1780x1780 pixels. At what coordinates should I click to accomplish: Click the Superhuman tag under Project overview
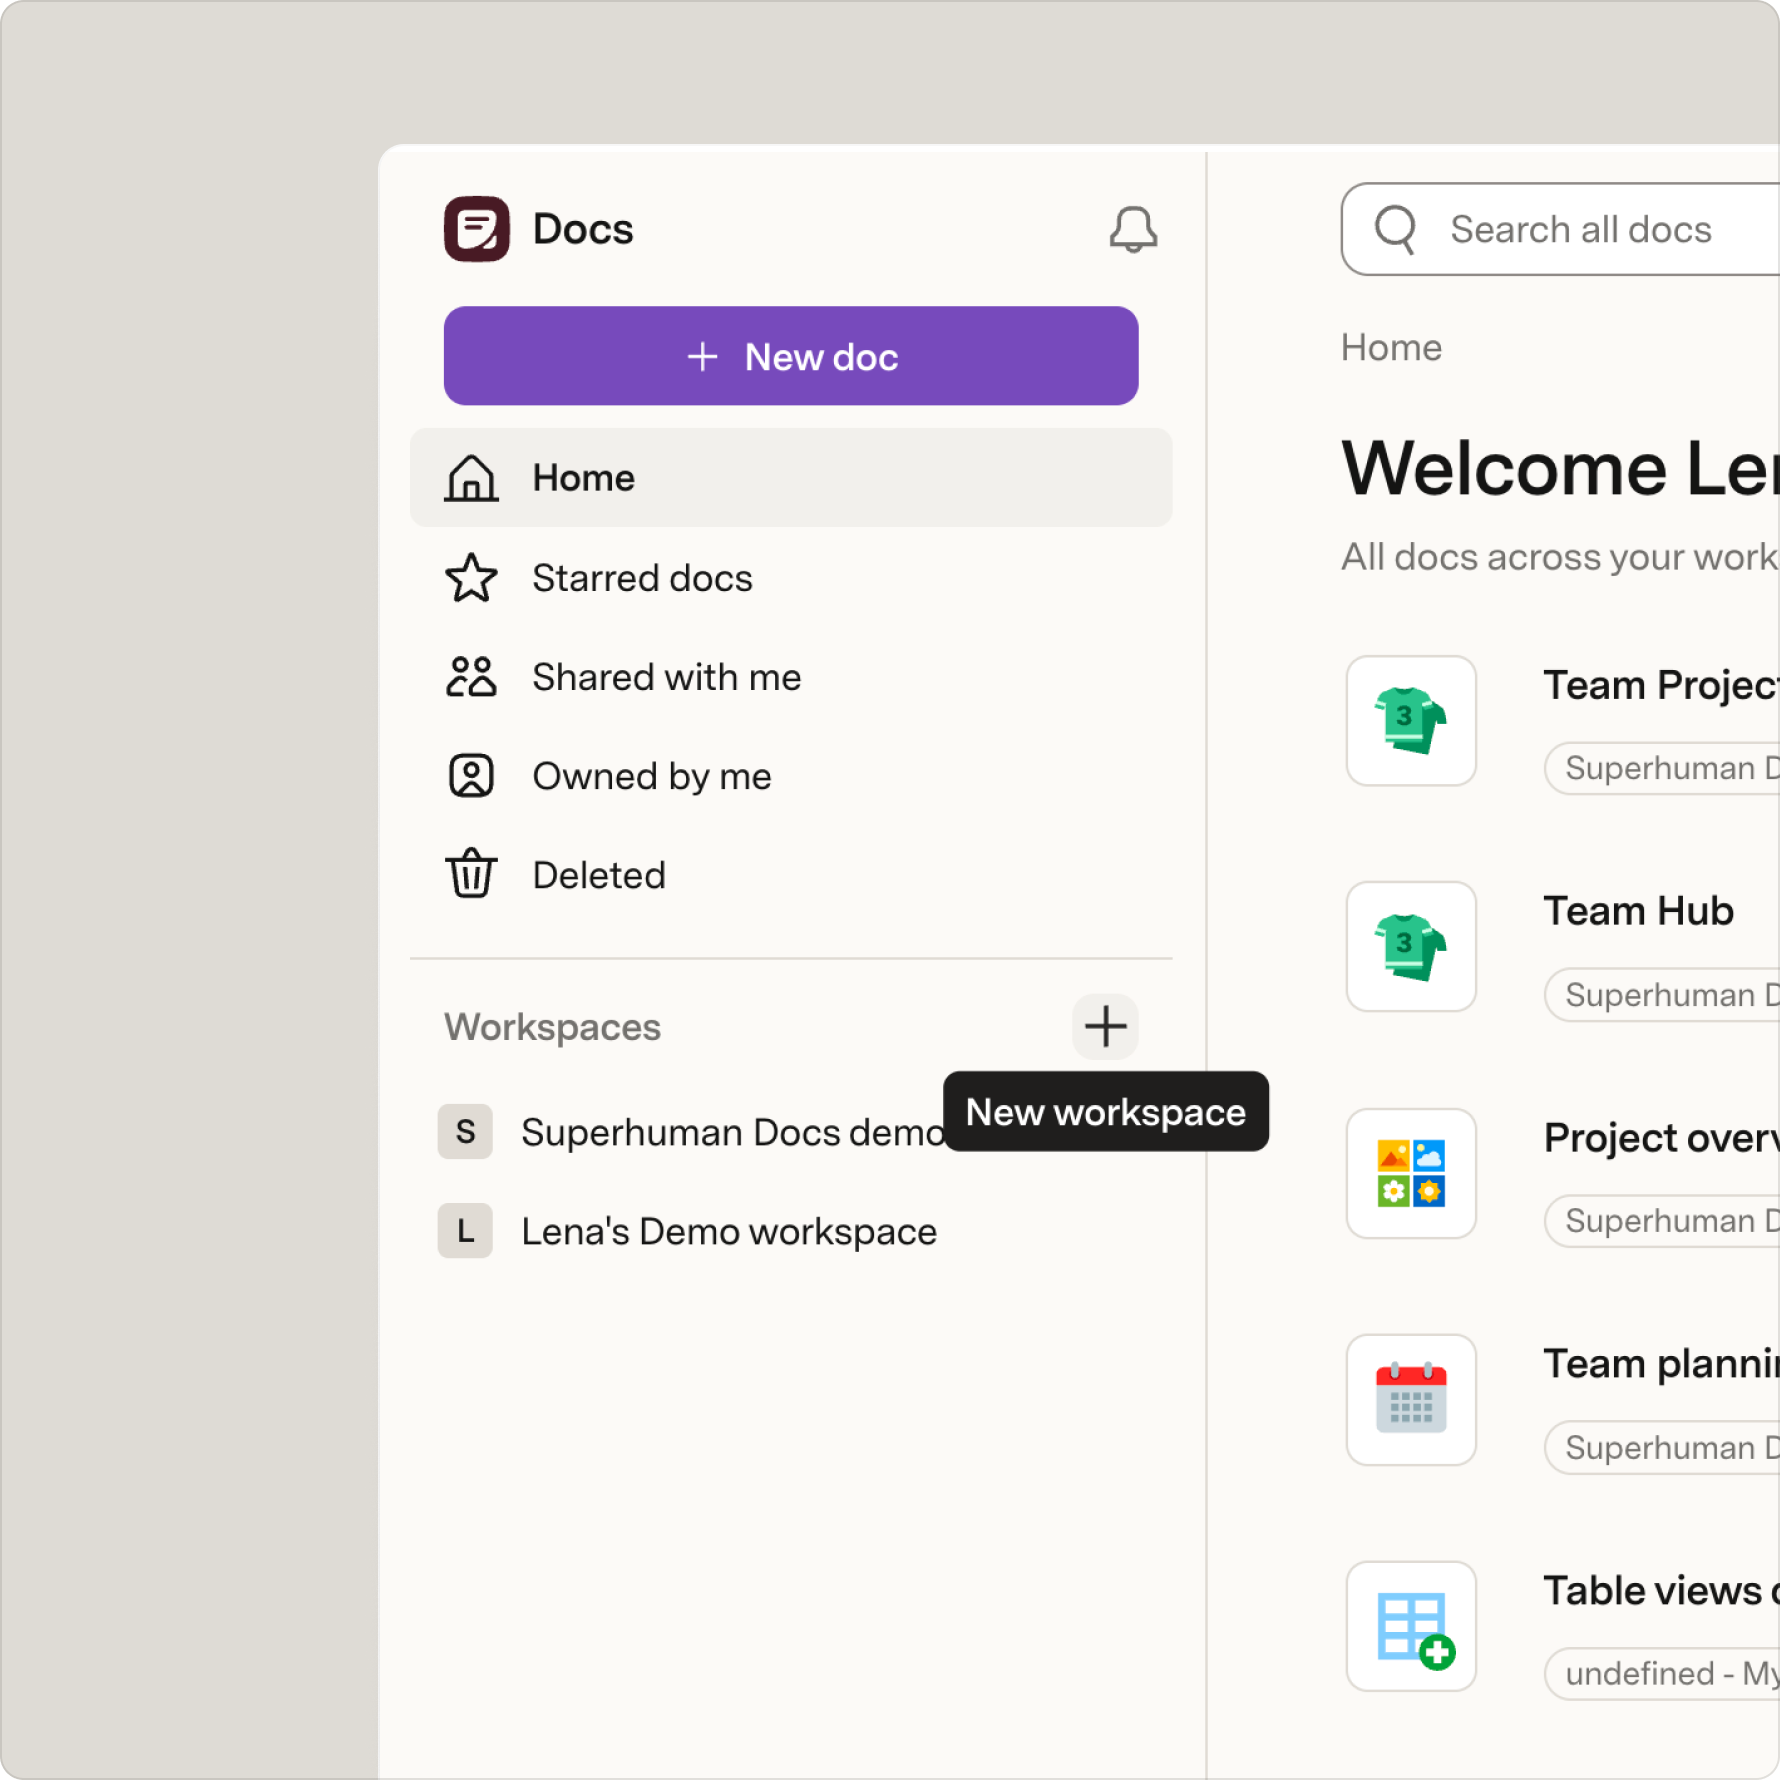click(x=1662, y=1221)
